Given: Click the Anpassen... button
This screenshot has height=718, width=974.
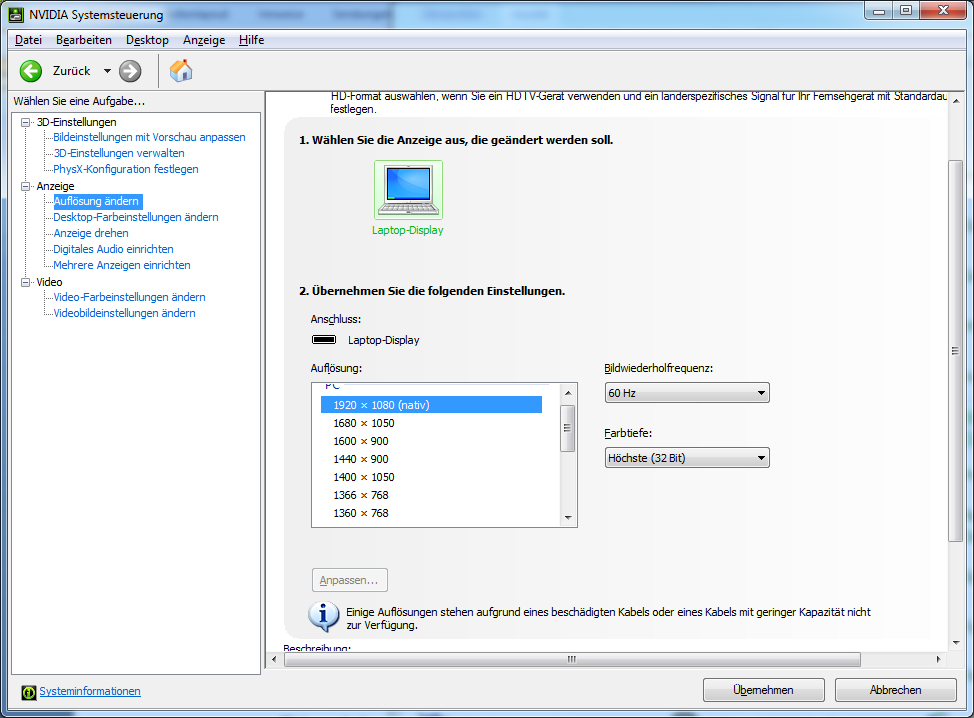Looking at the screenshot, I should (x=350, y=580).
